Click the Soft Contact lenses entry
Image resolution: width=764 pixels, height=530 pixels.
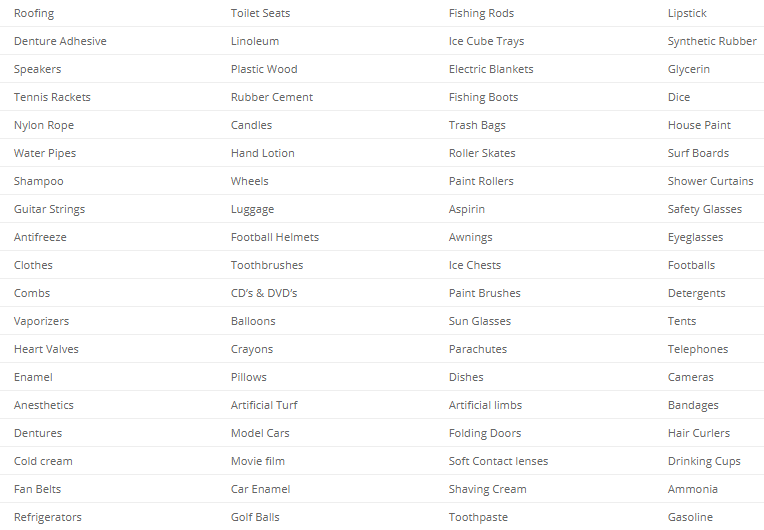[498, 461]
